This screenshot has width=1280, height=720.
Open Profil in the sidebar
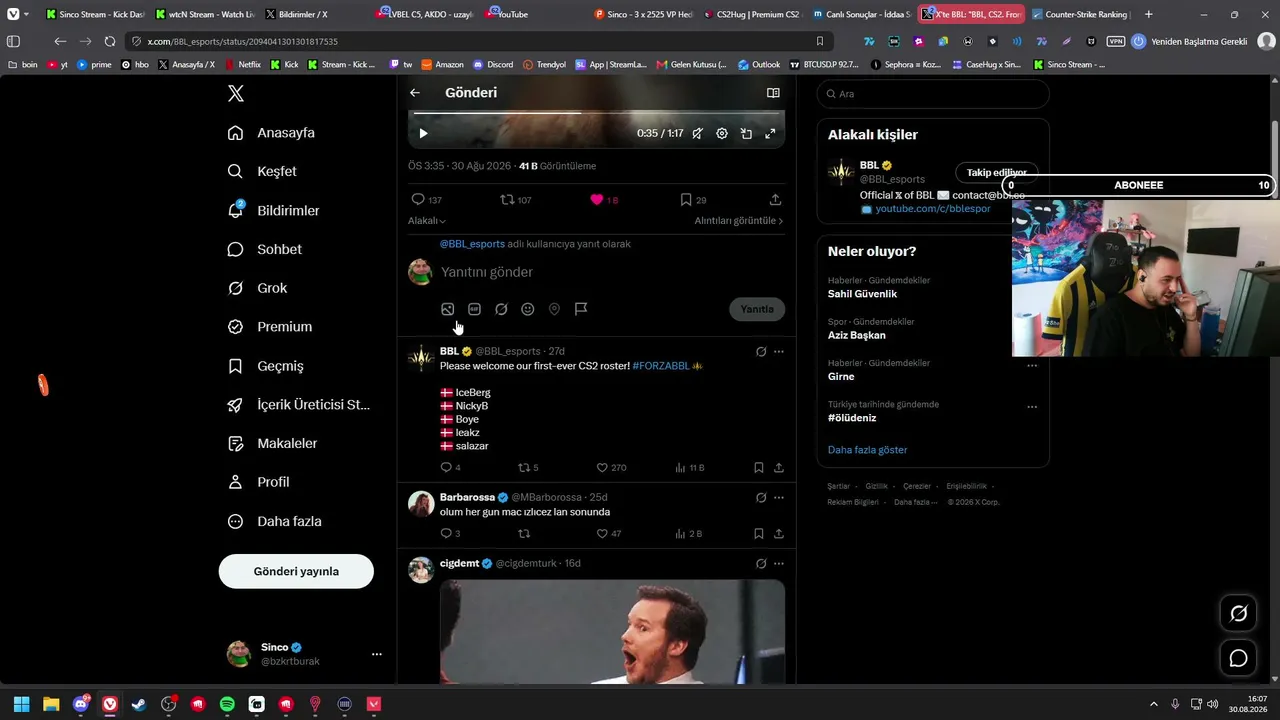258,482
